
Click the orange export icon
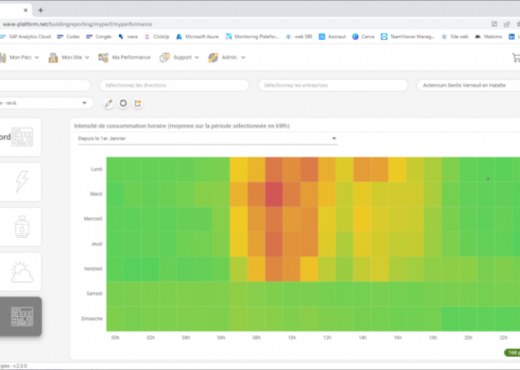tap(138, 103)
